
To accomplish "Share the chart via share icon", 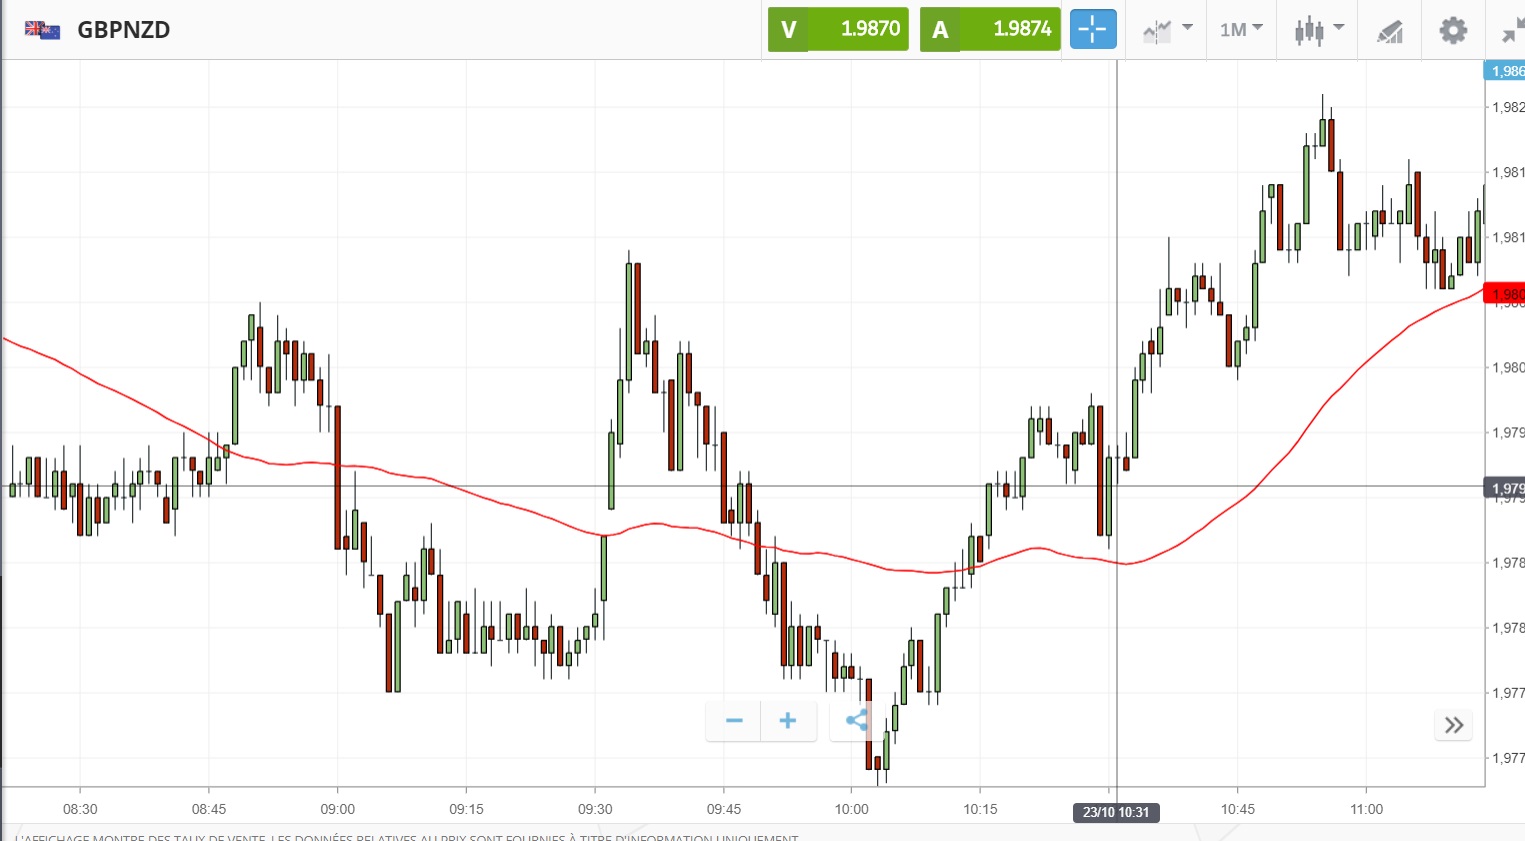I will 856,721.
